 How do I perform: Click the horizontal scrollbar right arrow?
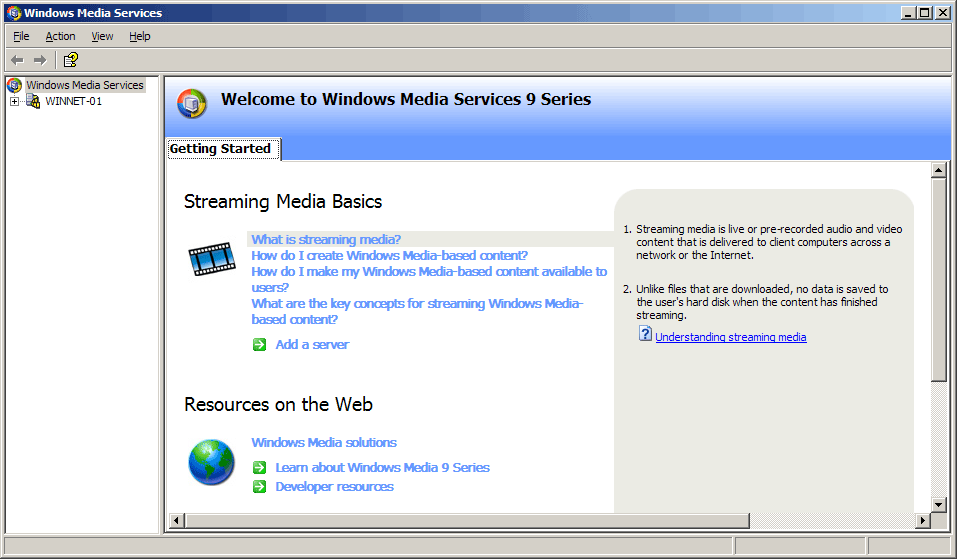tap(923, 521)
